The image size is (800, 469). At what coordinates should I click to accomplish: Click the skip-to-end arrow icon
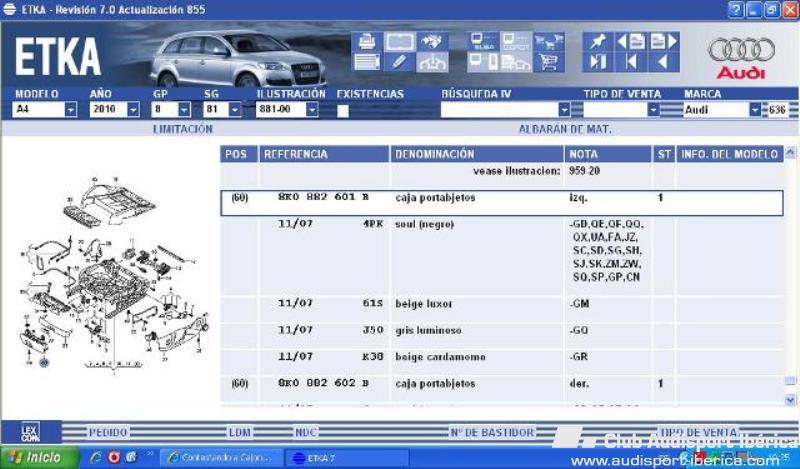(x=598, y=62)
